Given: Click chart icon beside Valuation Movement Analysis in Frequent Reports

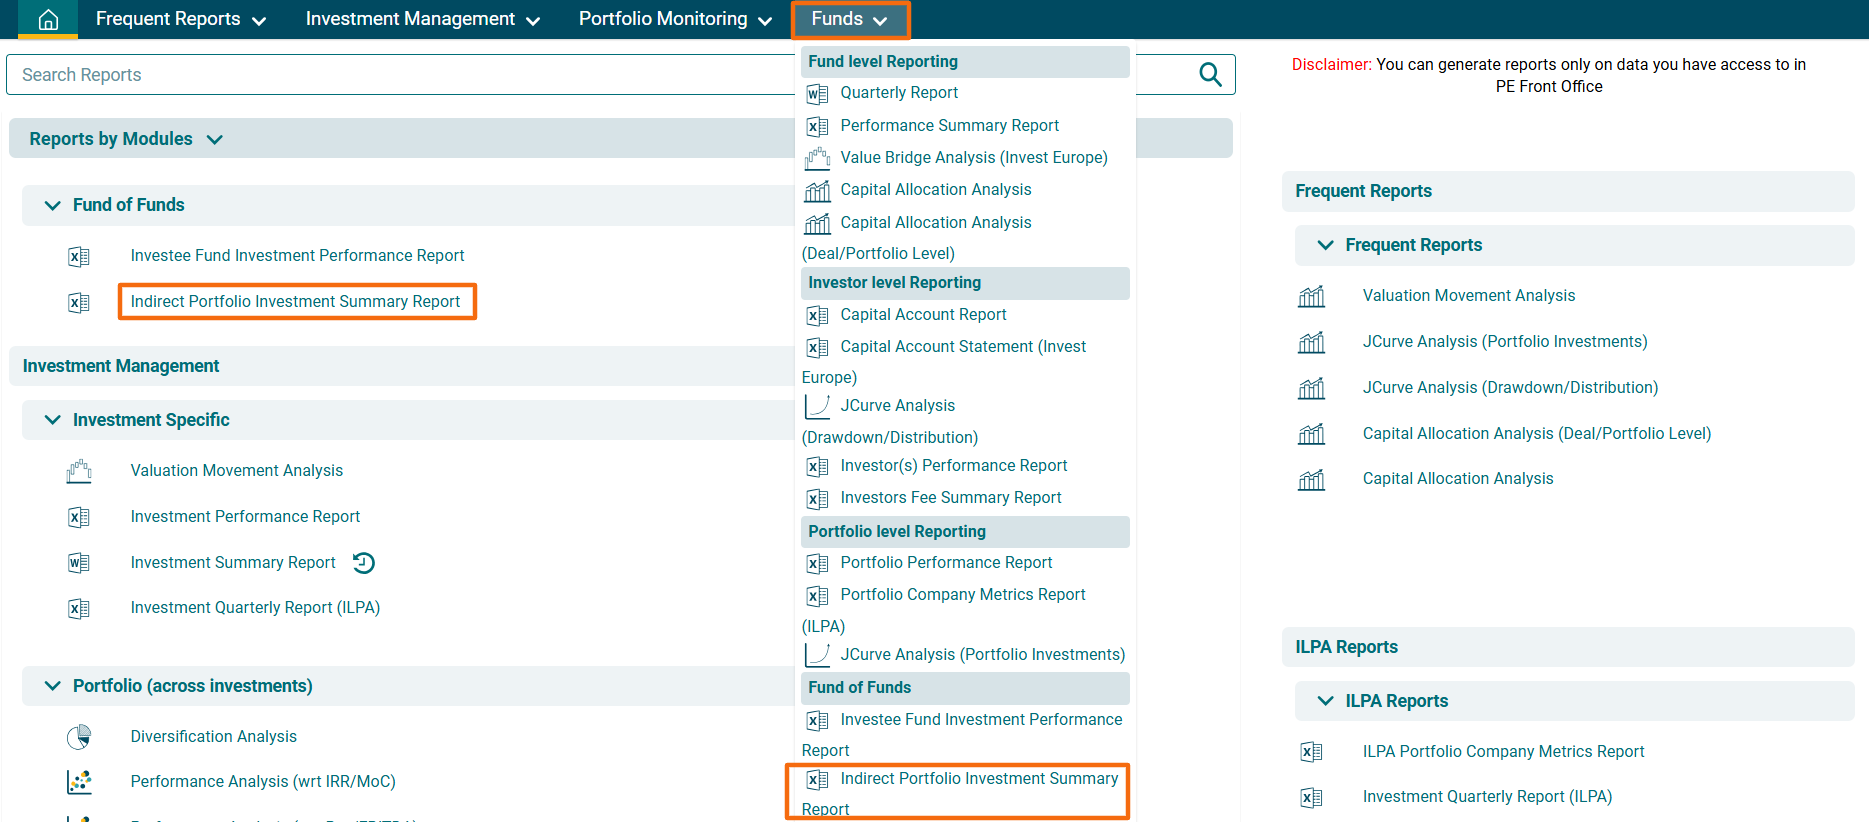Looking at the screenshot, I should pyautogui.click(x=1311, y=296).
